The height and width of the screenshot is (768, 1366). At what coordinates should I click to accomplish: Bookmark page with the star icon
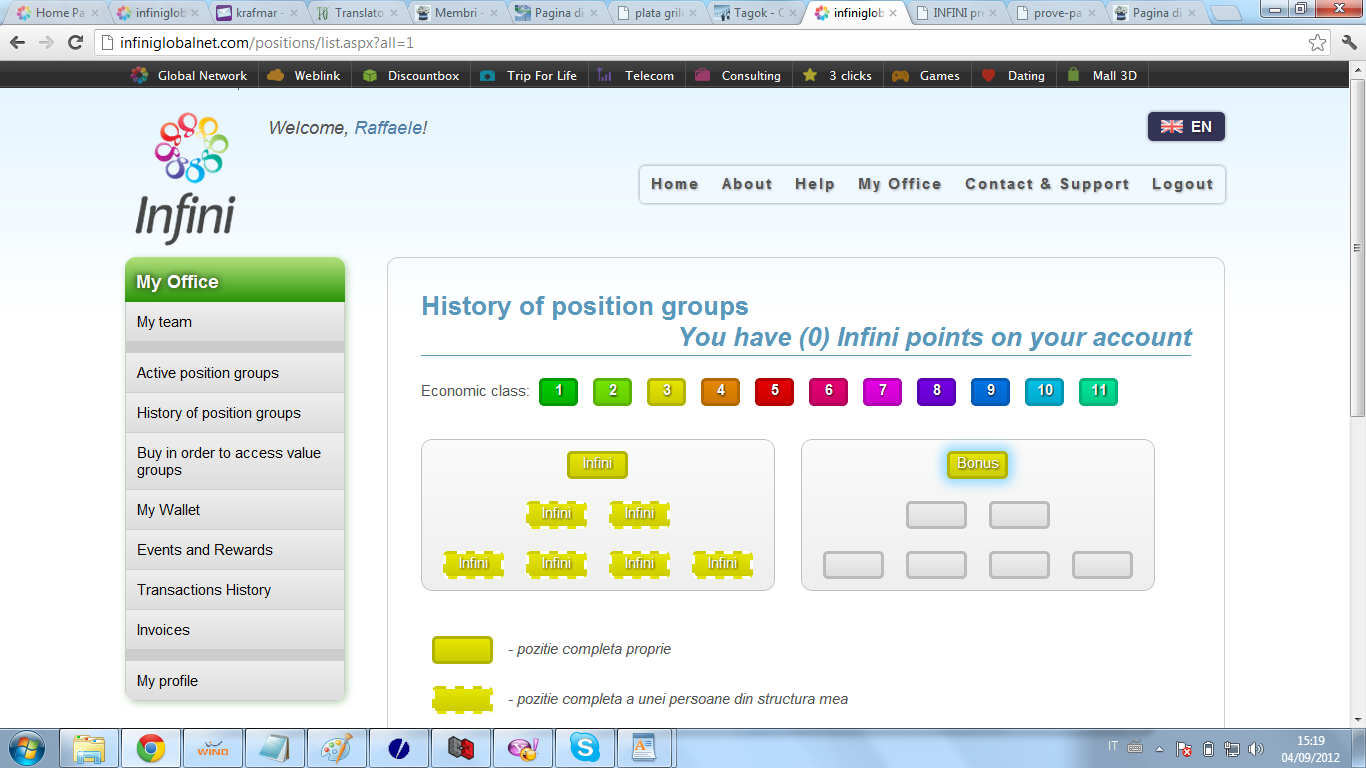(1317, 43)
